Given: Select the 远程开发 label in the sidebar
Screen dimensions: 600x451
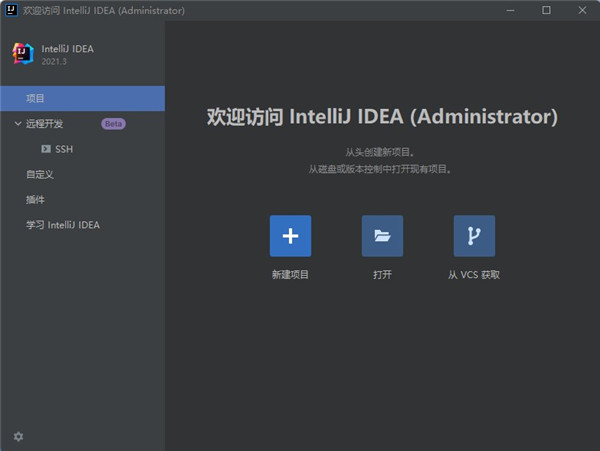Looking at the screenshot, I should pyautogui.click(x=46, y=124).
